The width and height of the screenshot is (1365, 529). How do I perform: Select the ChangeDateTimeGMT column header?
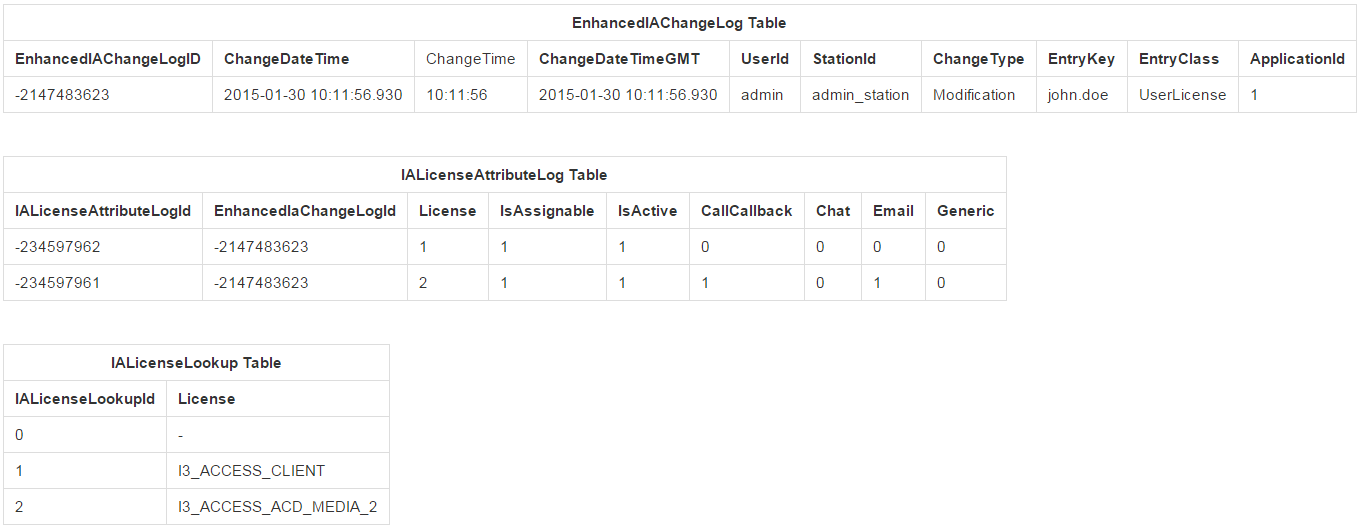coord(619,59)
